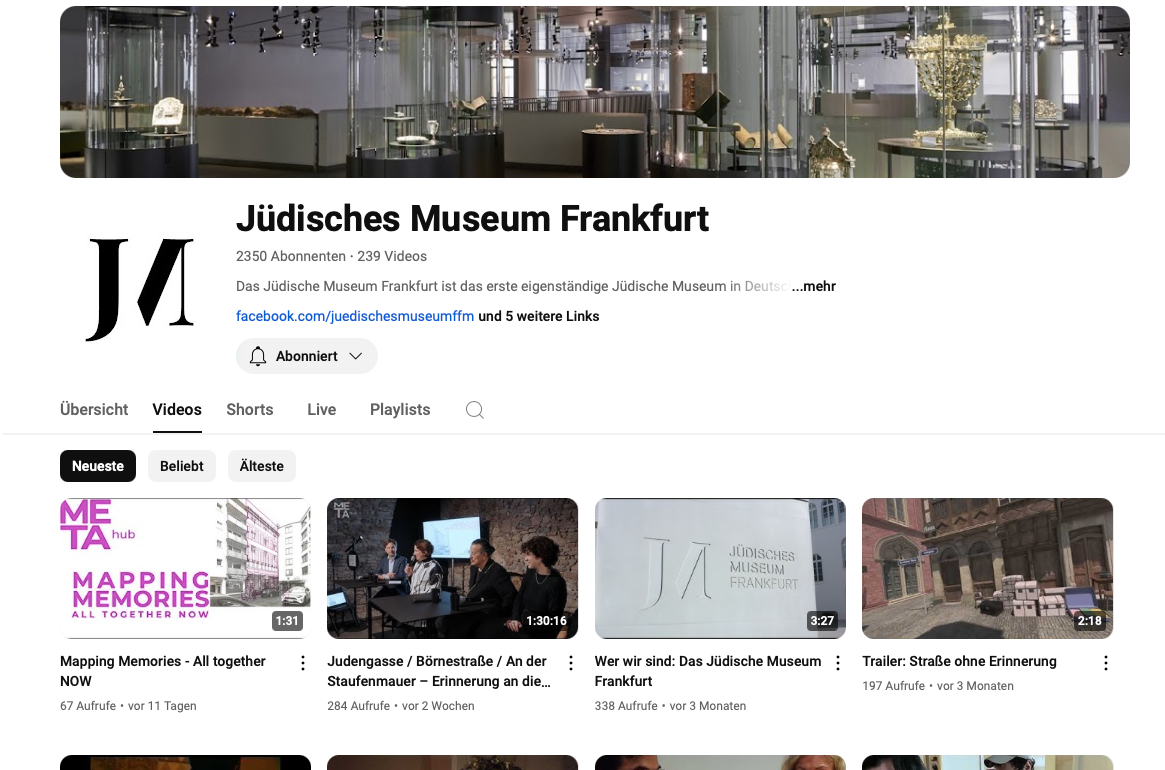Select the Neueste sort filter

click(98, 466)
